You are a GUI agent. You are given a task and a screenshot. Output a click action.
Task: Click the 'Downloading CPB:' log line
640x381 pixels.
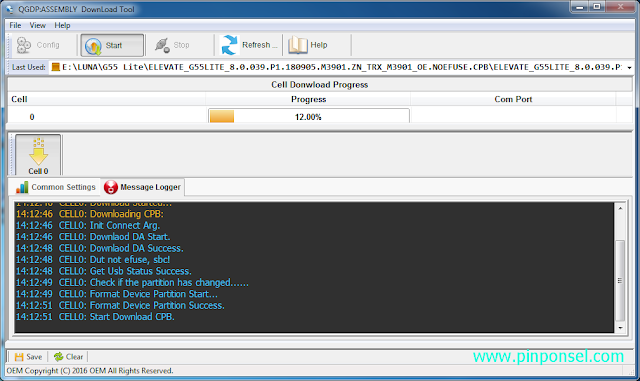tap(90, 214)
